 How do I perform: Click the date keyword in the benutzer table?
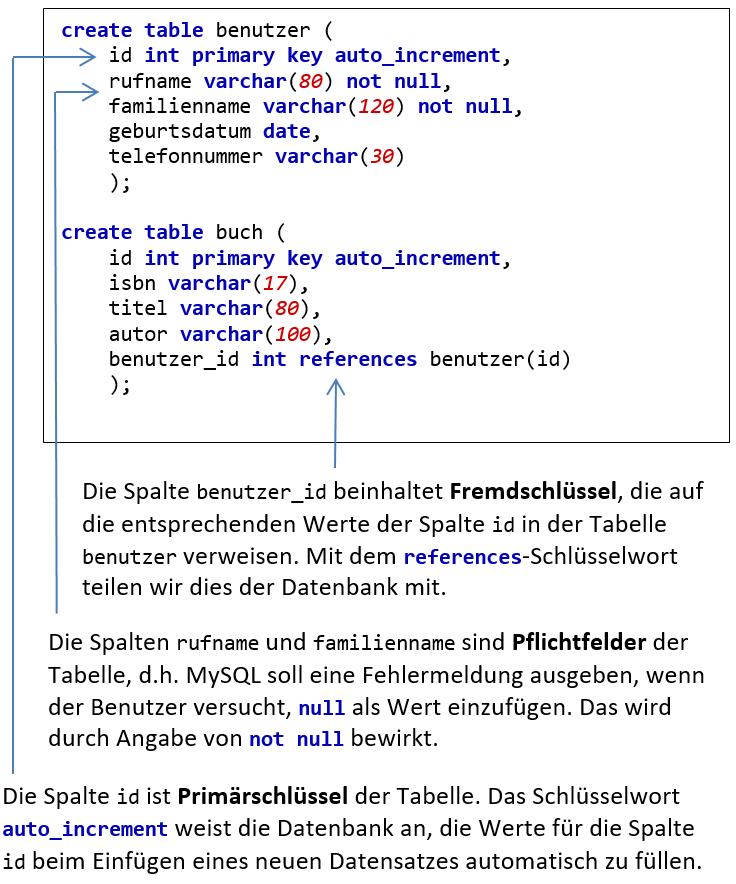(286, 131)
